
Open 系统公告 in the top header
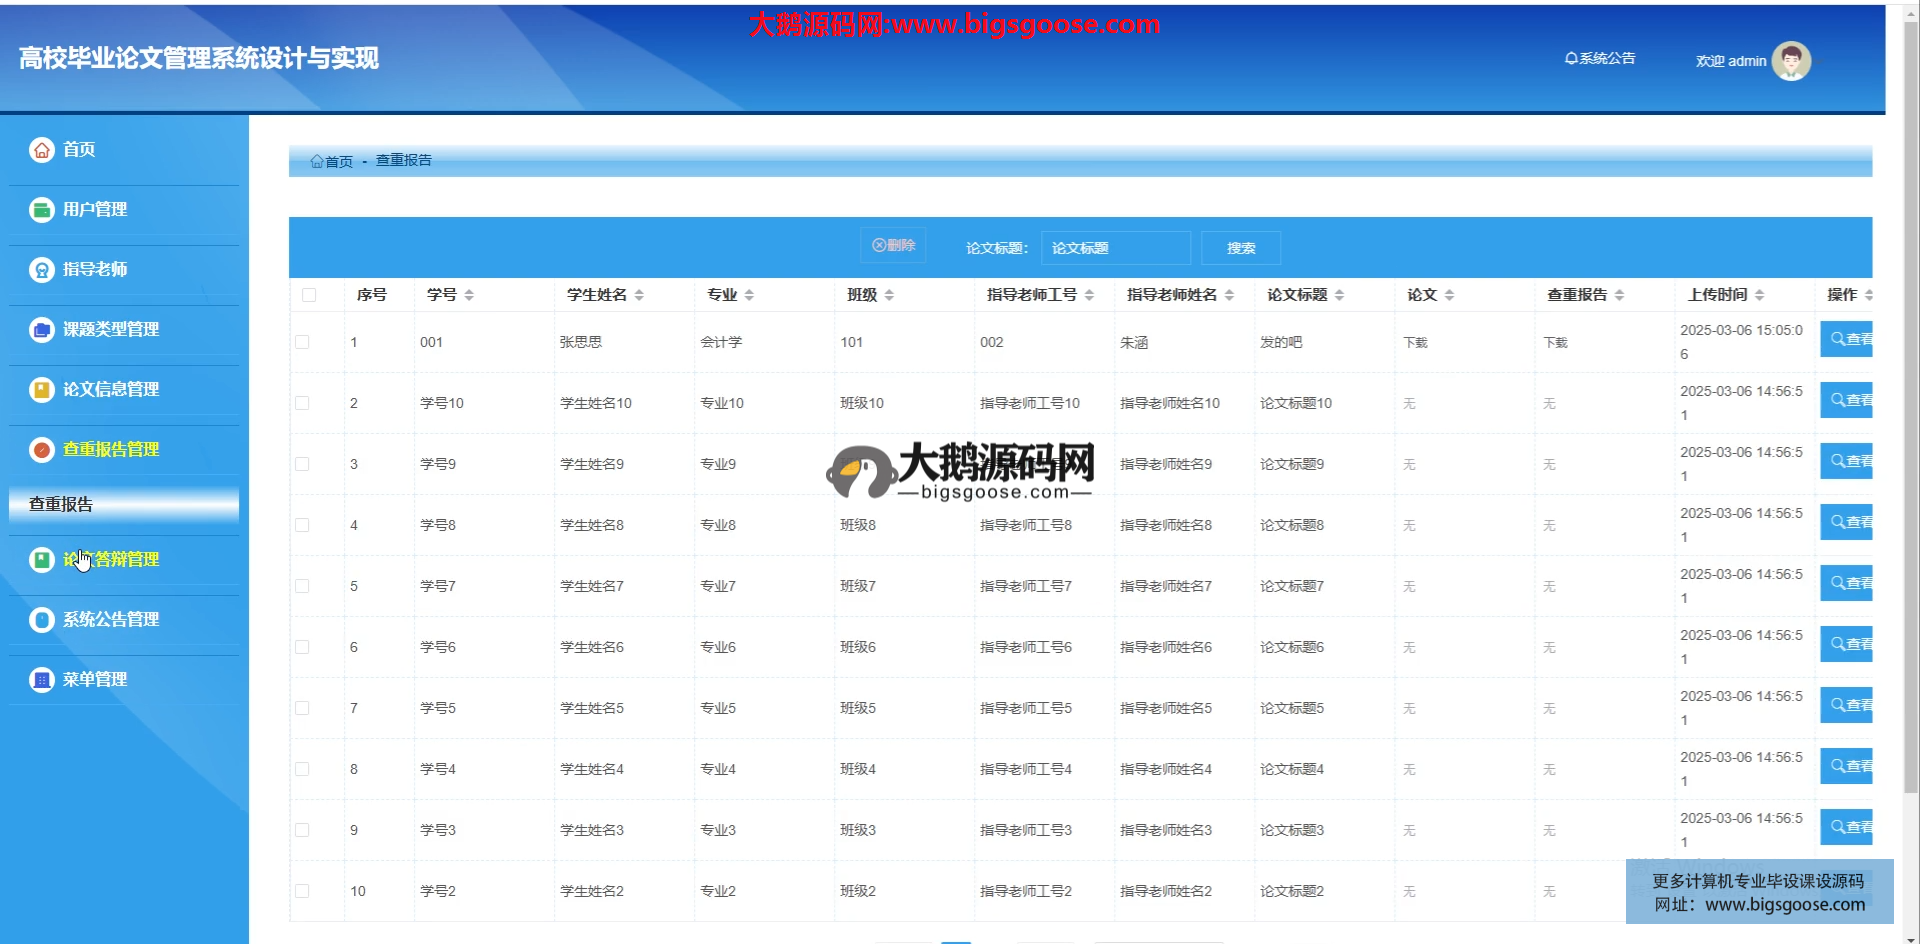pos(1600,59)
